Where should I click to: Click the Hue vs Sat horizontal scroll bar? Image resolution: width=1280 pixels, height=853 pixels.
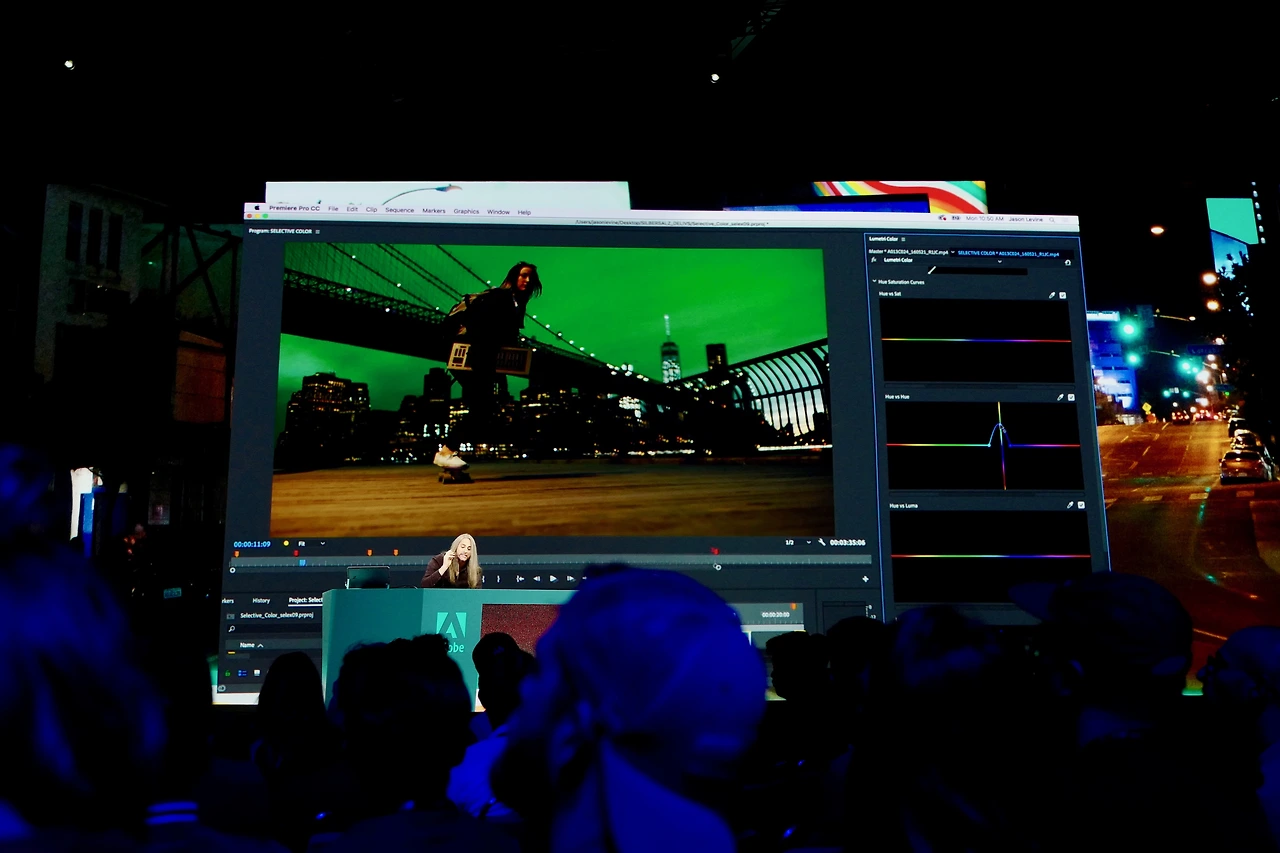coord(977,384)
